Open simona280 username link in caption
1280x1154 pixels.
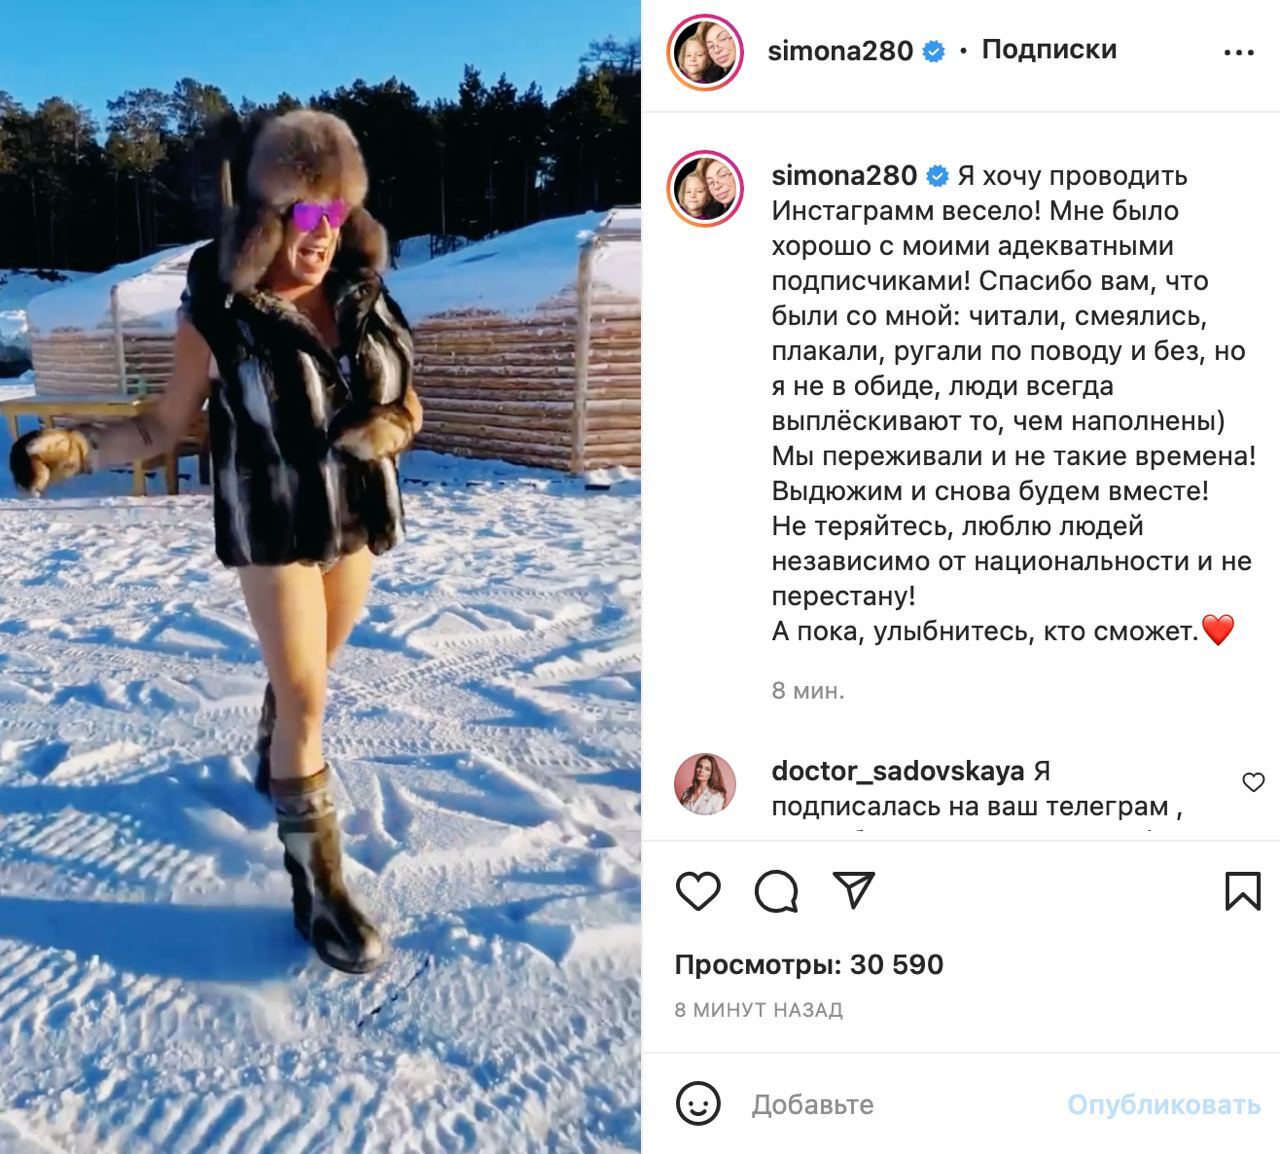coord(844,175)
